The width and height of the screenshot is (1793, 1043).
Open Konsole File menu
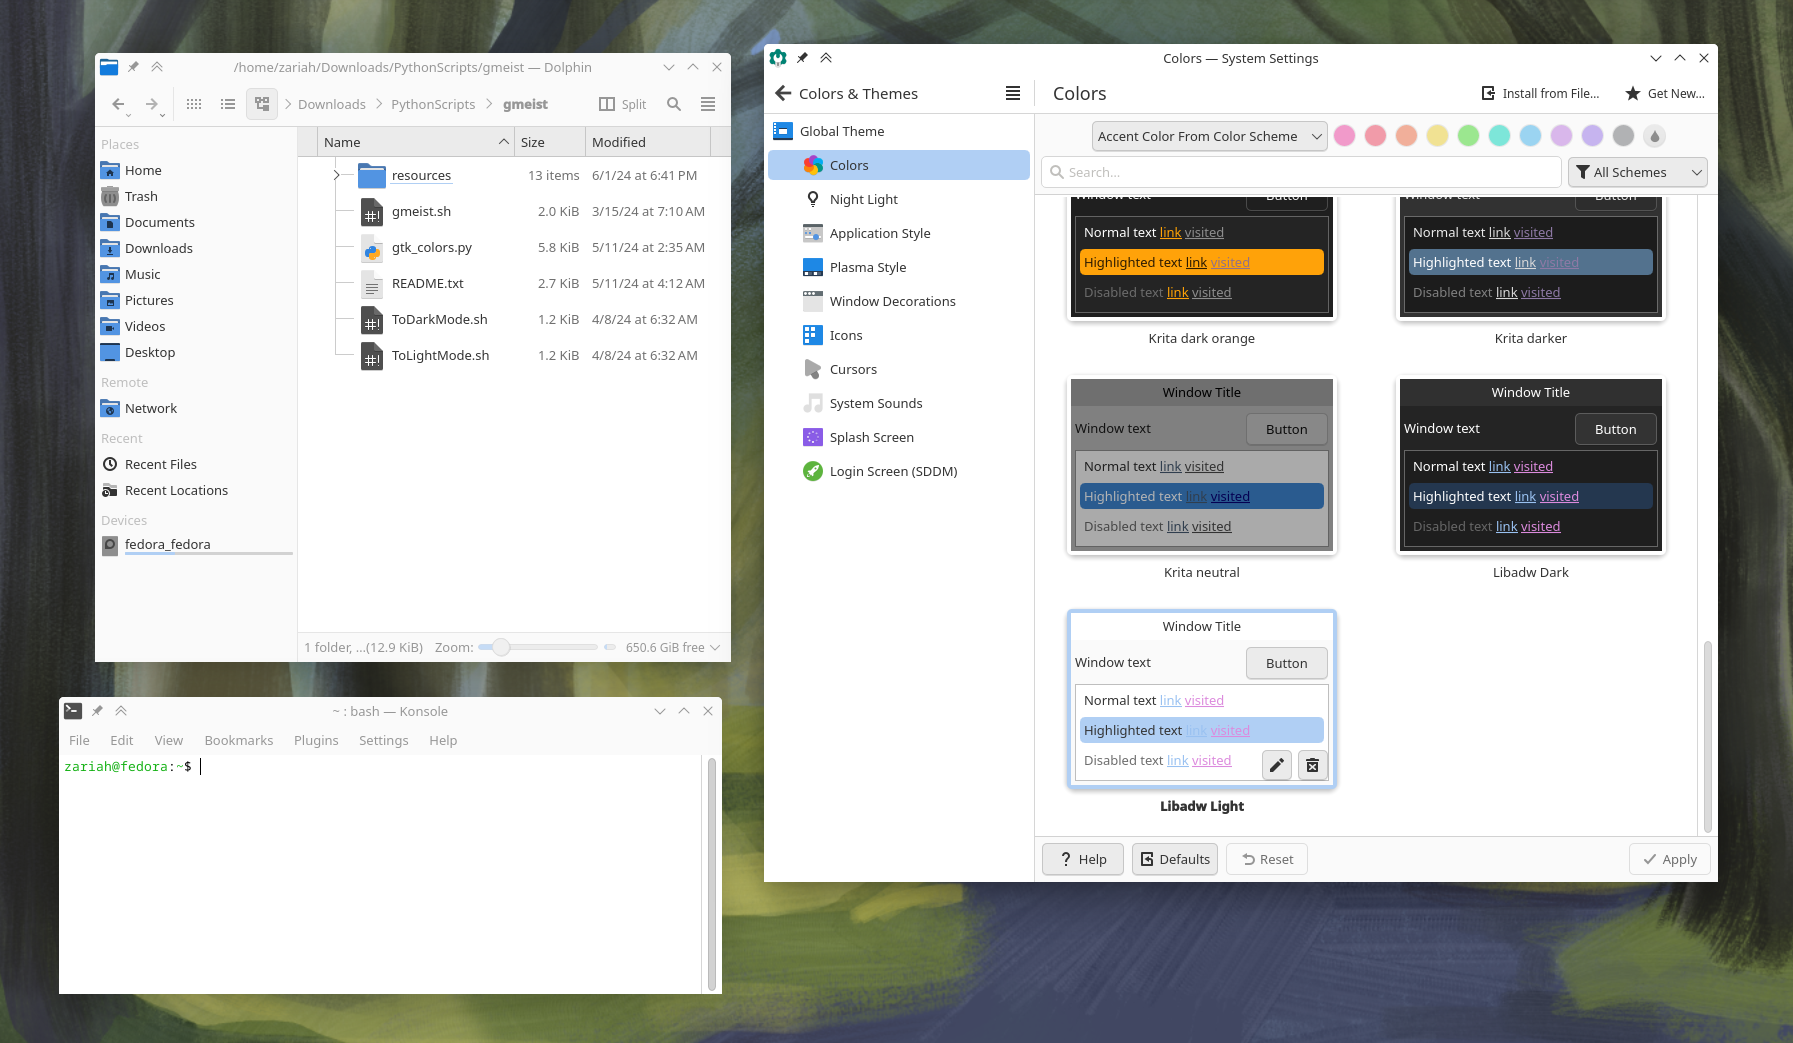tap(79, 740)
